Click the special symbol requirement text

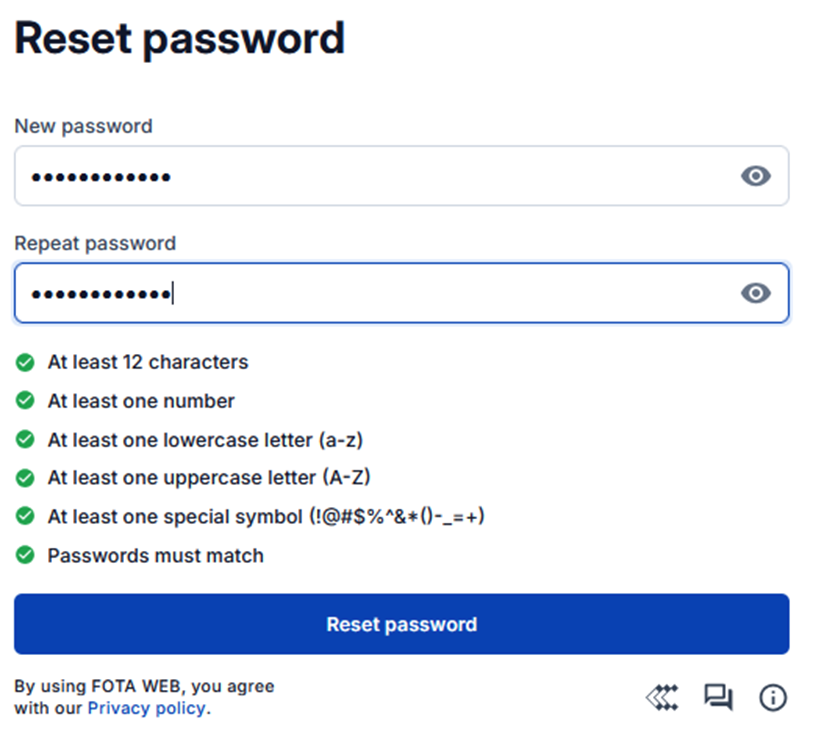click(x=266, y=517)
